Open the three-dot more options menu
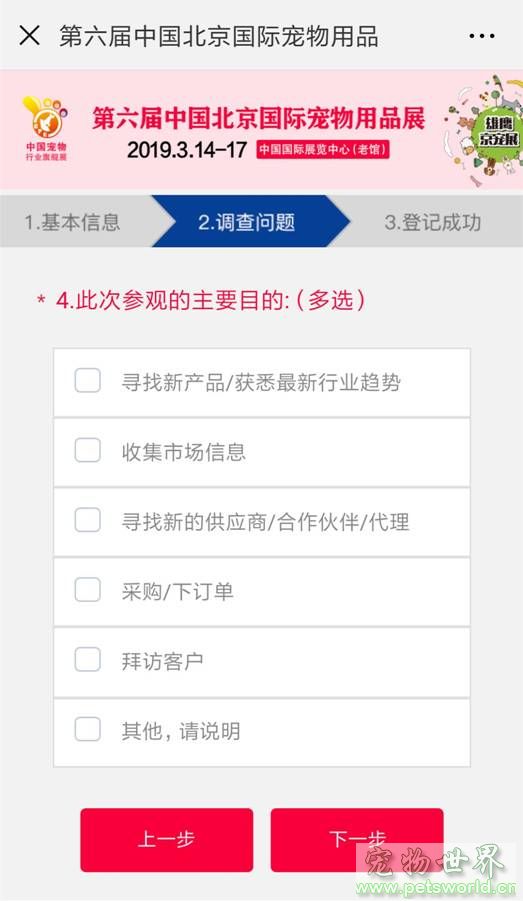523x901 pixels. (x=482, y=36)
